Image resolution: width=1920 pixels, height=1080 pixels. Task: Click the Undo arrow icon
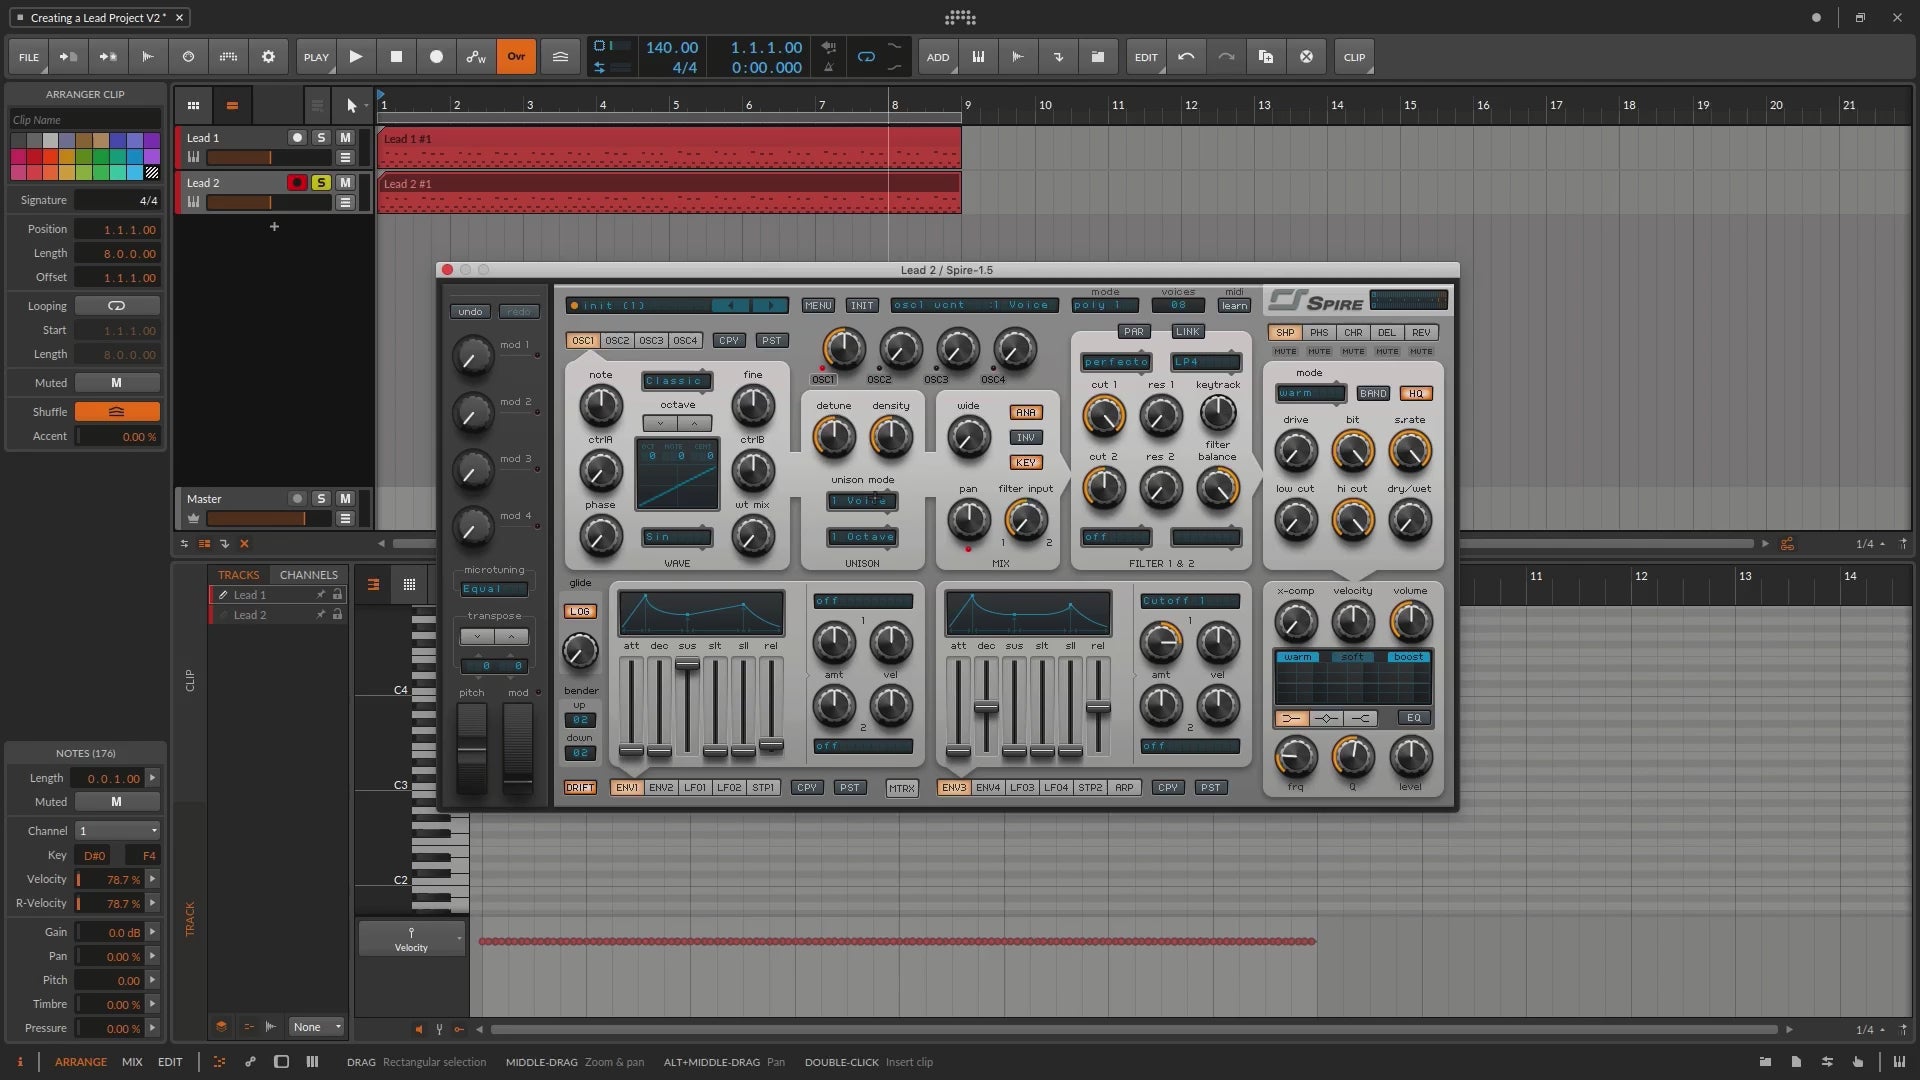1186,57
